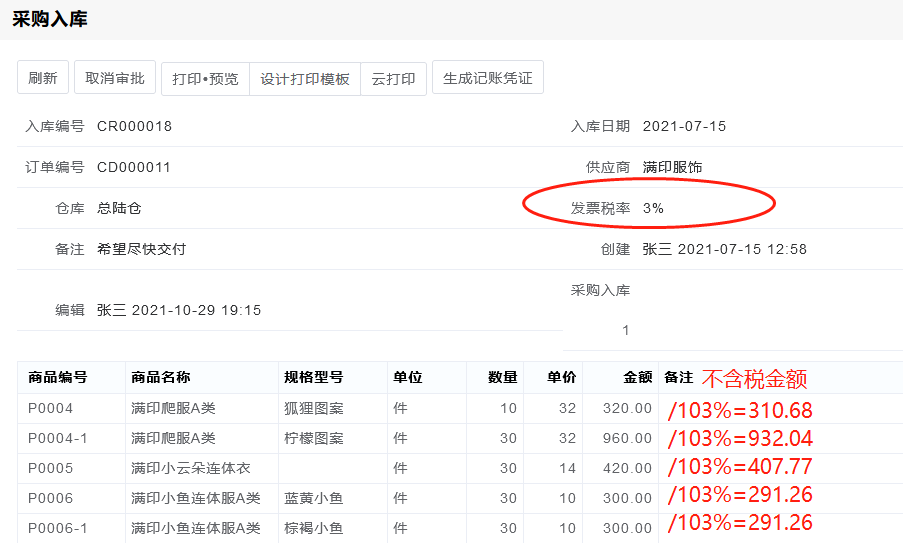Click order number CD000011
Image resolution: width=903 pixels, height=543 pixels.
coord(134,167)
